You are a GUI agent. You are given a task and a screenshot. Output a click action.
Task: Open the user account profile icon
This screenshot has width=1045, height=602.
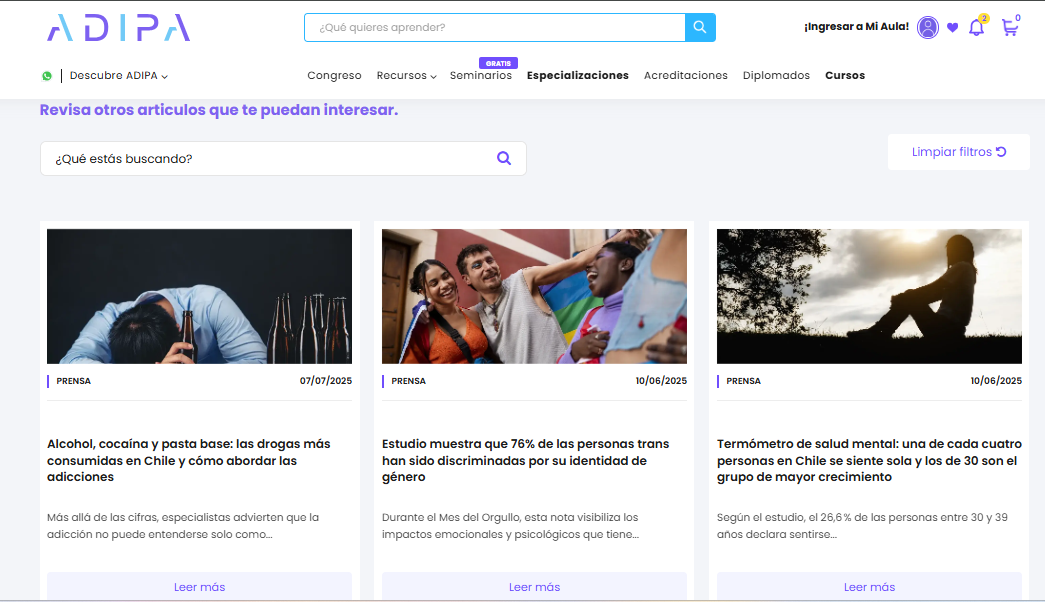[929, 27]
